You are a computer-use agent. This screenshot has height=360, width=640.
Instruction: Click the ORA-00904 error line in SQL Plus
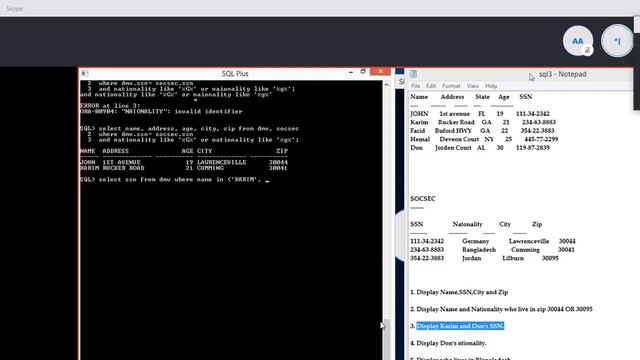coord(161,111)
